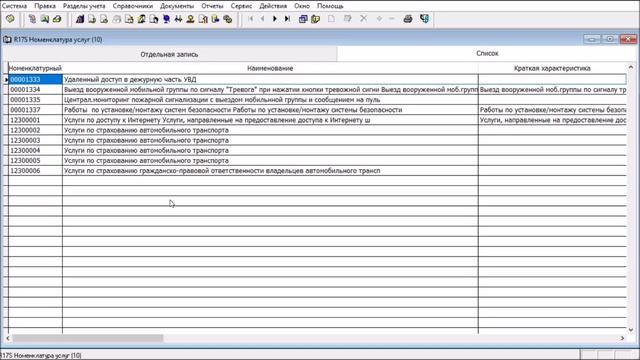Viewport: 640px width, 360px height.
Task: Click the Номенклатурный column header
Action: tap(35, 68)
